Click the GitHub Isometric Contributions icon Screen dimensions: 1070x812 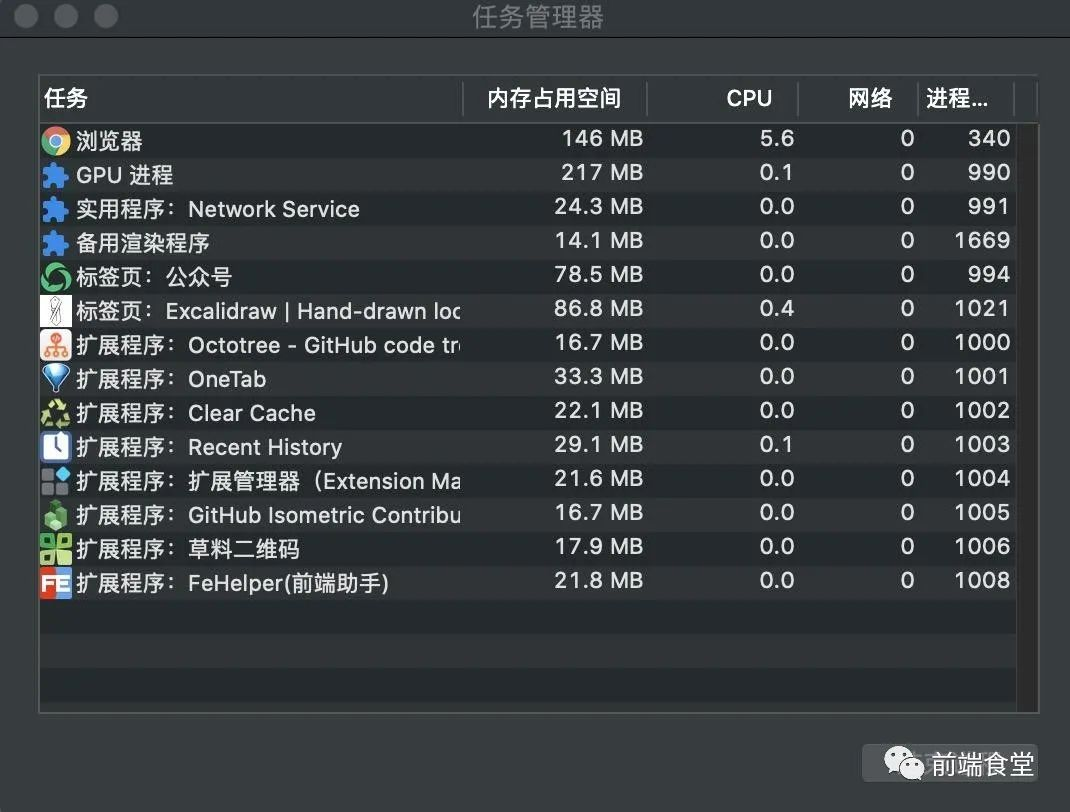[x=56, y=515]
